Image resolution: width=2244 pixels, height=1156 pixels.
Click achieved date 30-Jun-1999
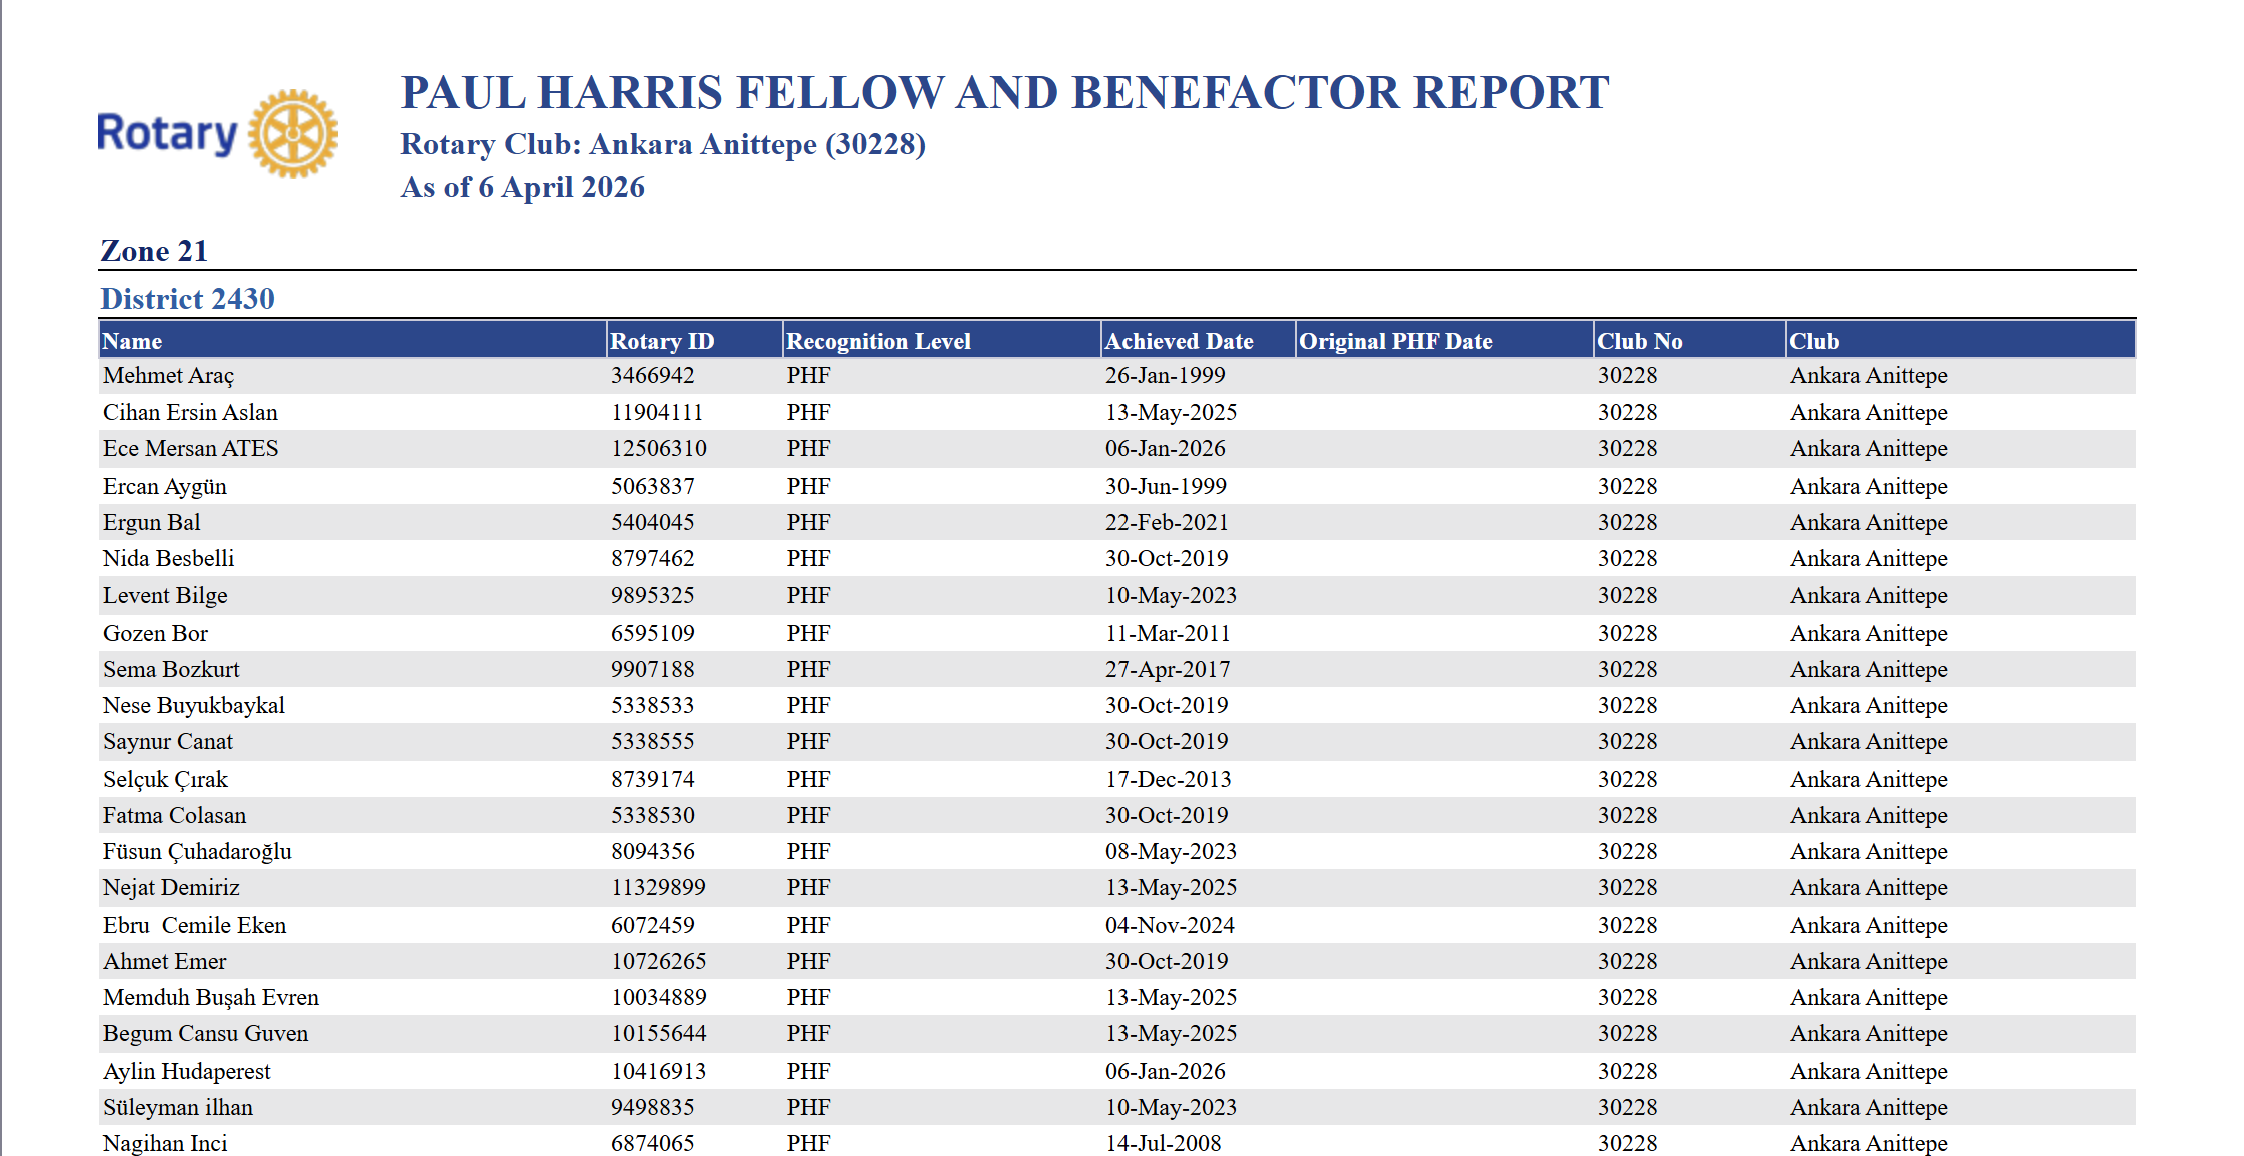tap(1166, 486)
